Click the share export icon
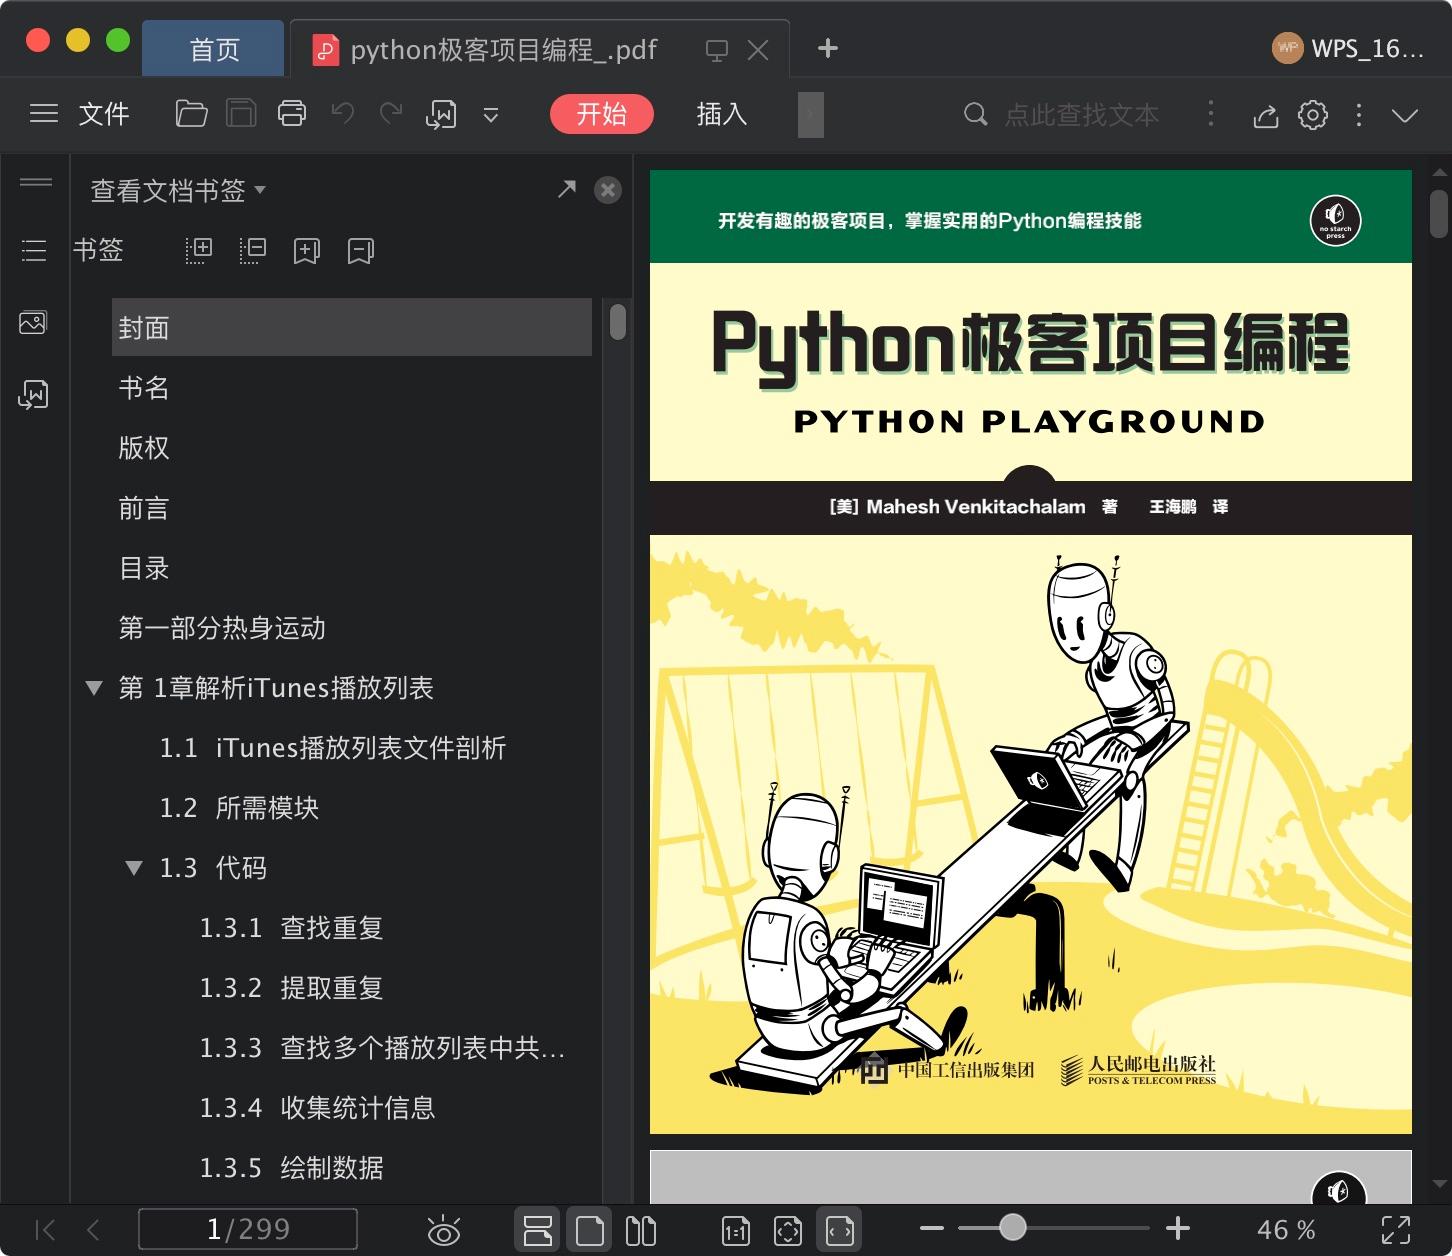Viewport: 1452px width, 1256px height. (1265, 115)
